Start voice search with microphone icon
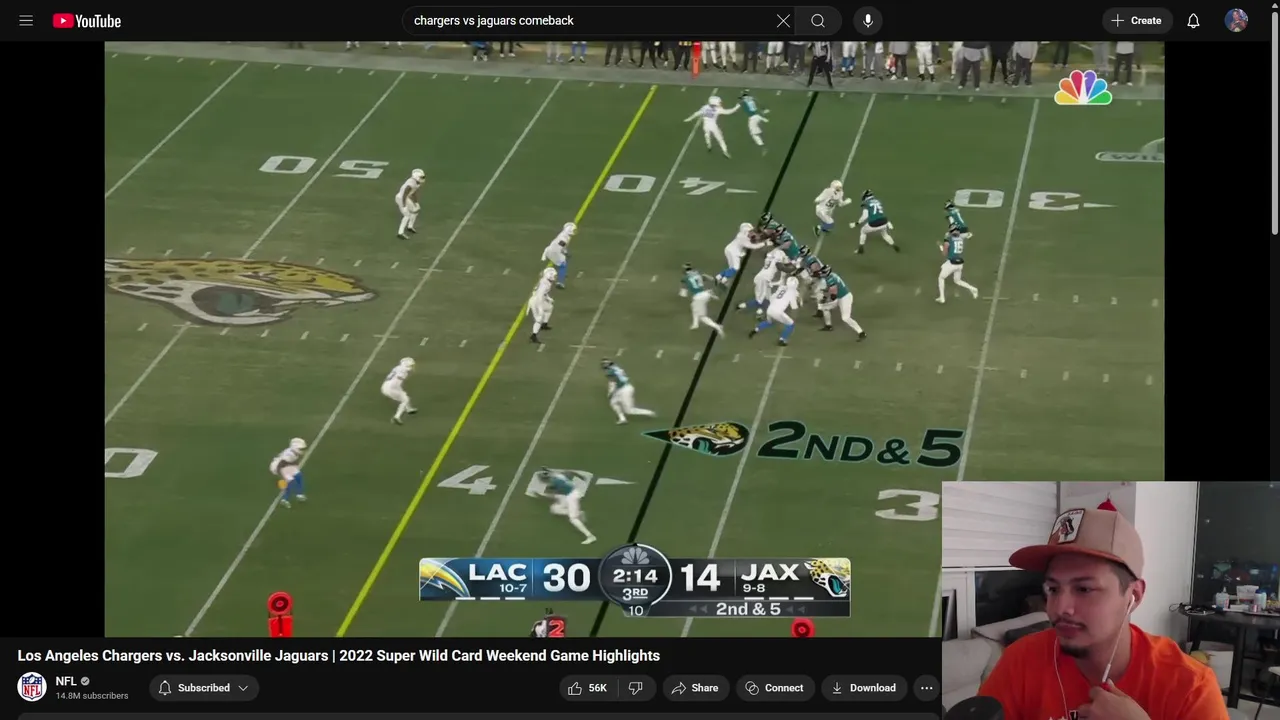The width and height of the screenshot is (1280, 720). coord(867,20)
